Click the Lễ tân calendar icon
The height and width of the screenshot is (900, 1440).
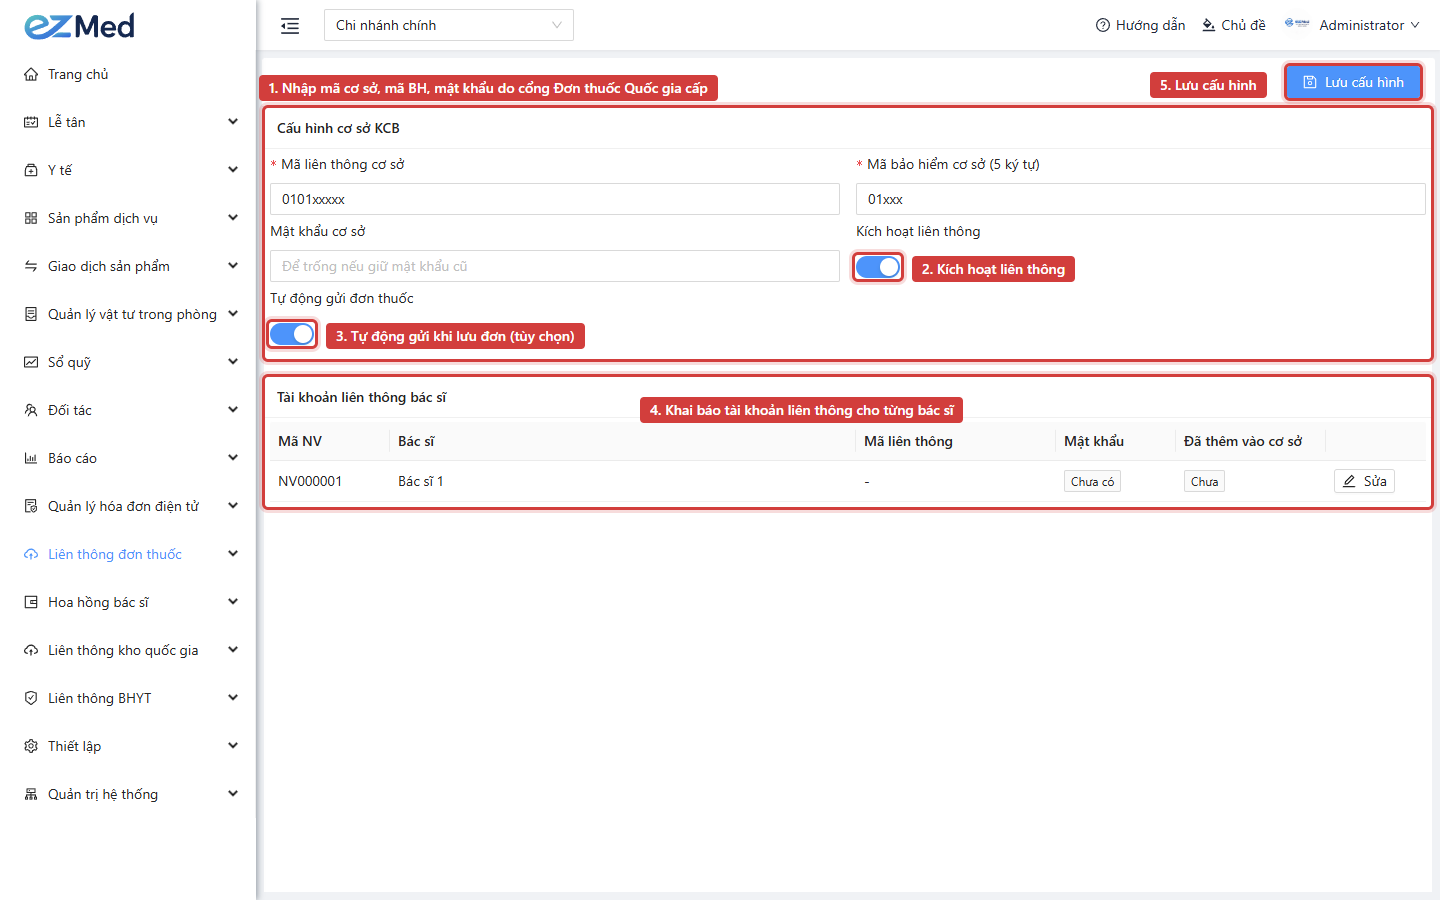coord(31,122)
